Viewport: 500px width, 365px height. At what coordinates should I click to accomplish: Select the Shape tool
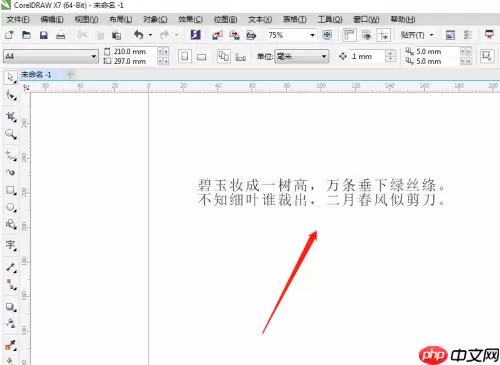click(x=11, y=96)
